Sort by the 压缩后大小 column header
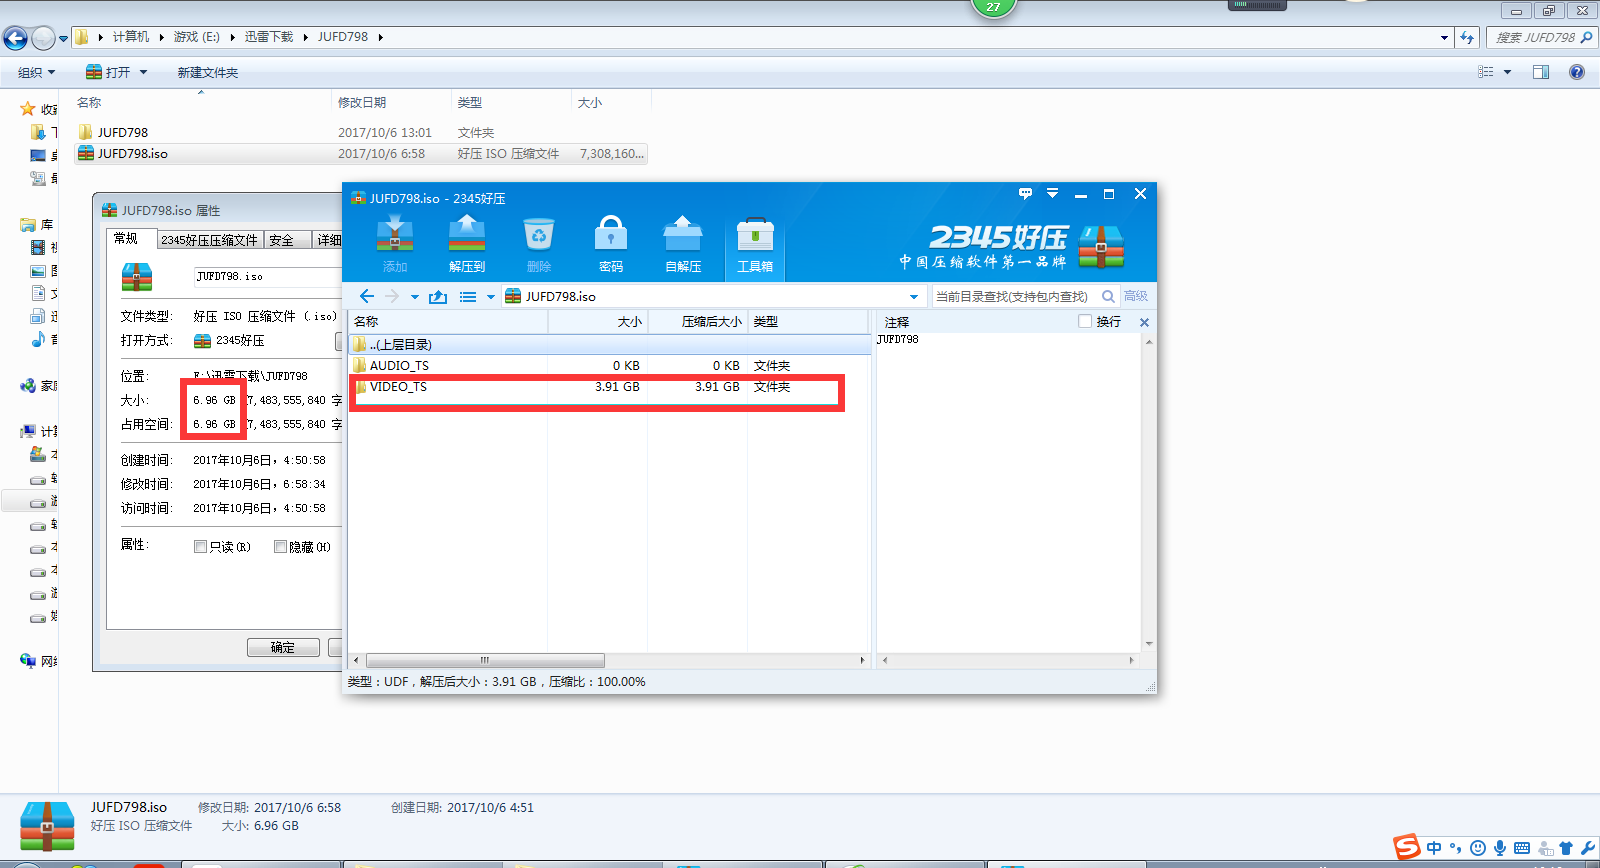This screenshot has width=1600, height=868. coord(697,321)
